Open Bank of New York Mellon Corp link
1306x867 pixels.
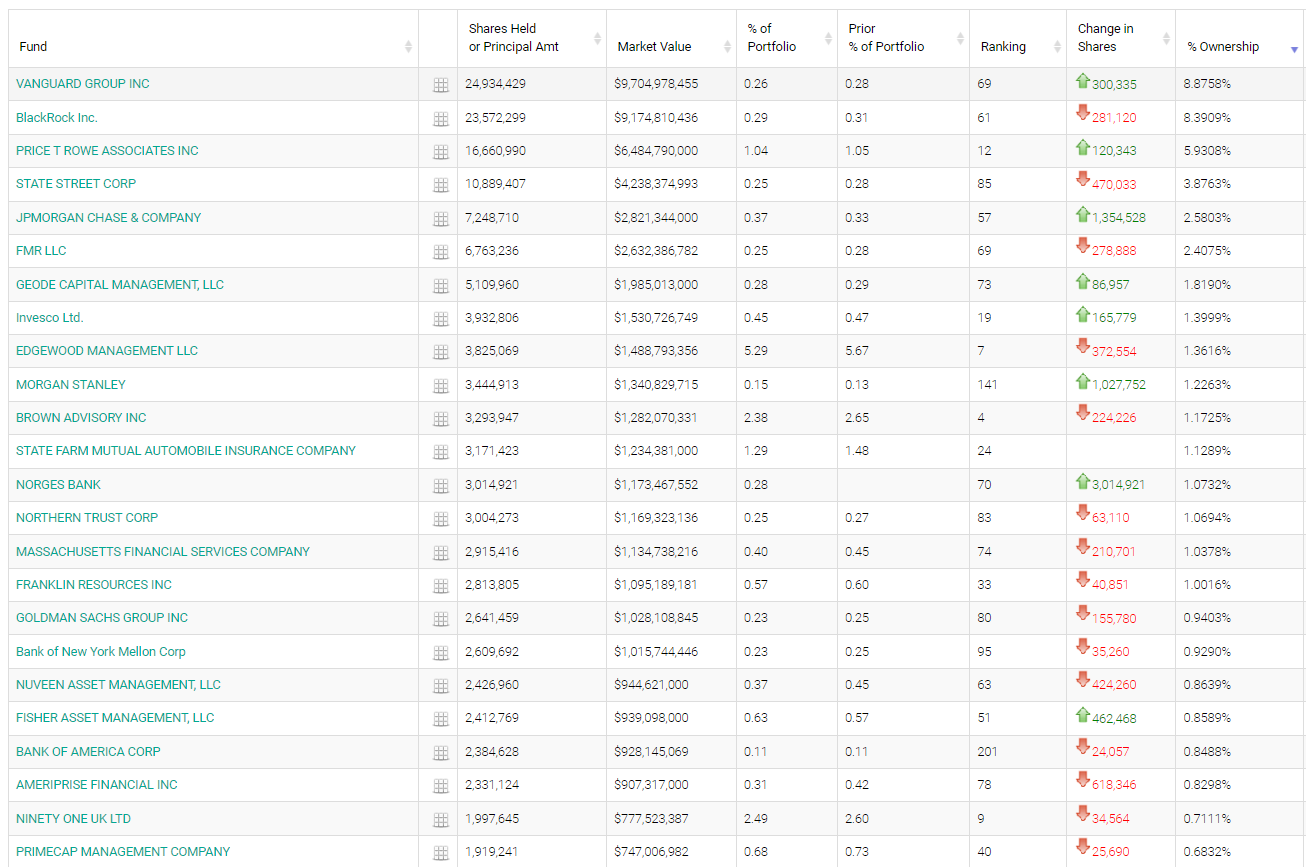coord(101,652)
